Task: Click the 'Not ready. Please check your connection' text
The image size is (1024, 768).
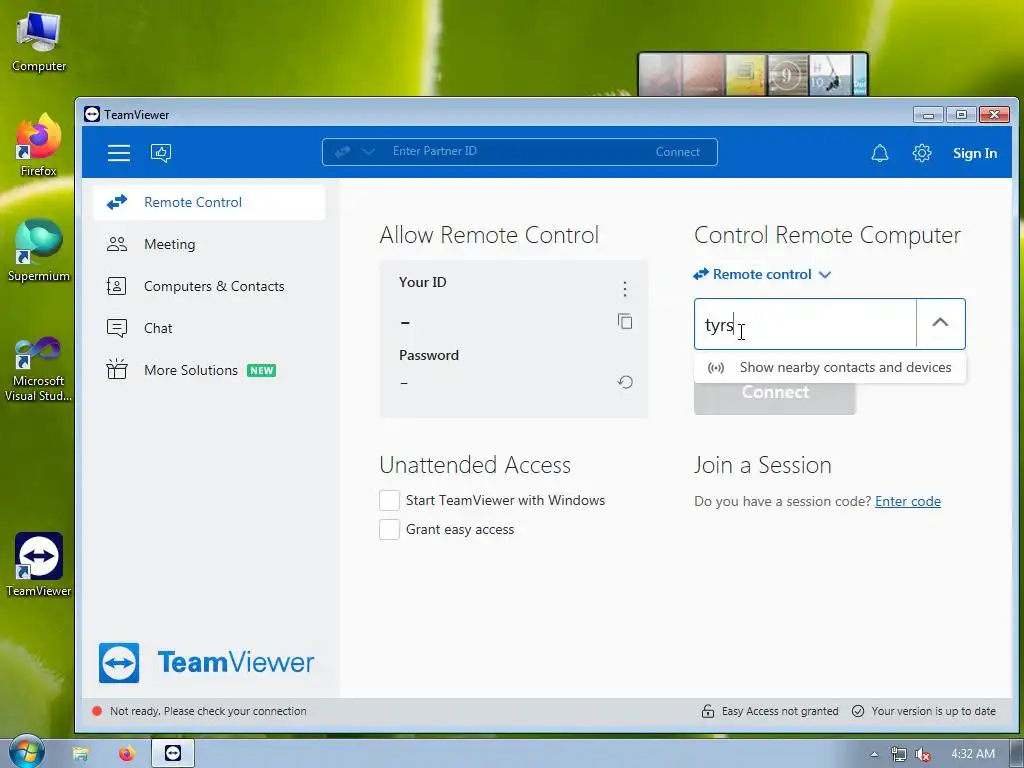Action: (208, 711)
